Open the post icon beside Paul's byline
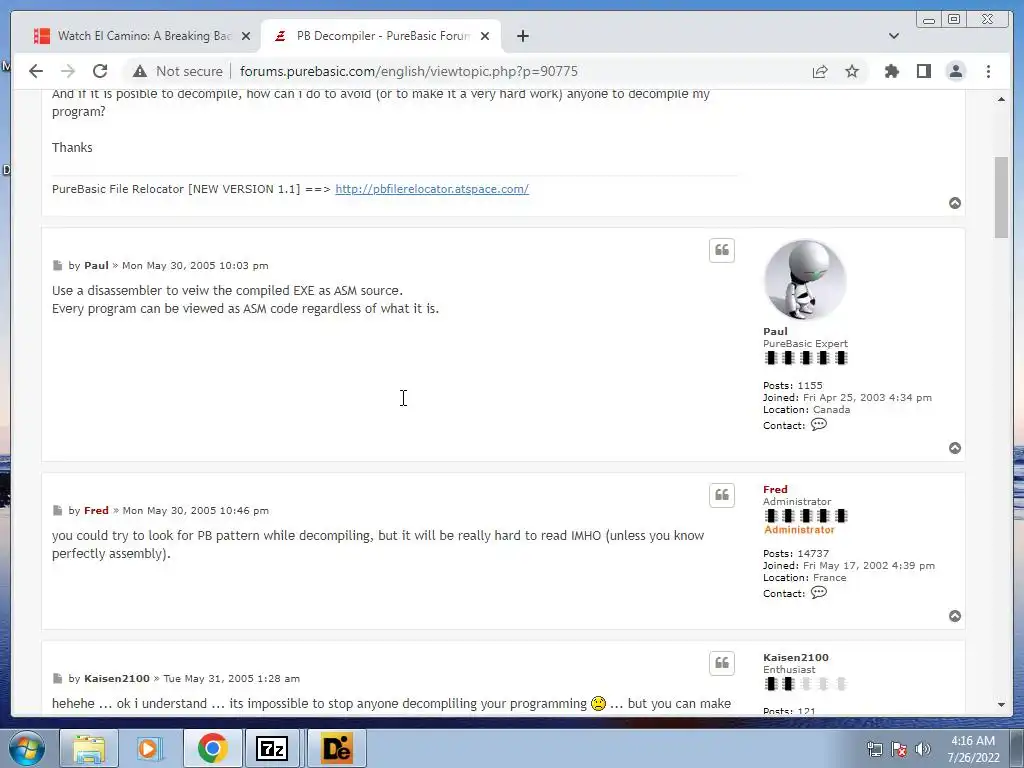 [x=57, y=265]
